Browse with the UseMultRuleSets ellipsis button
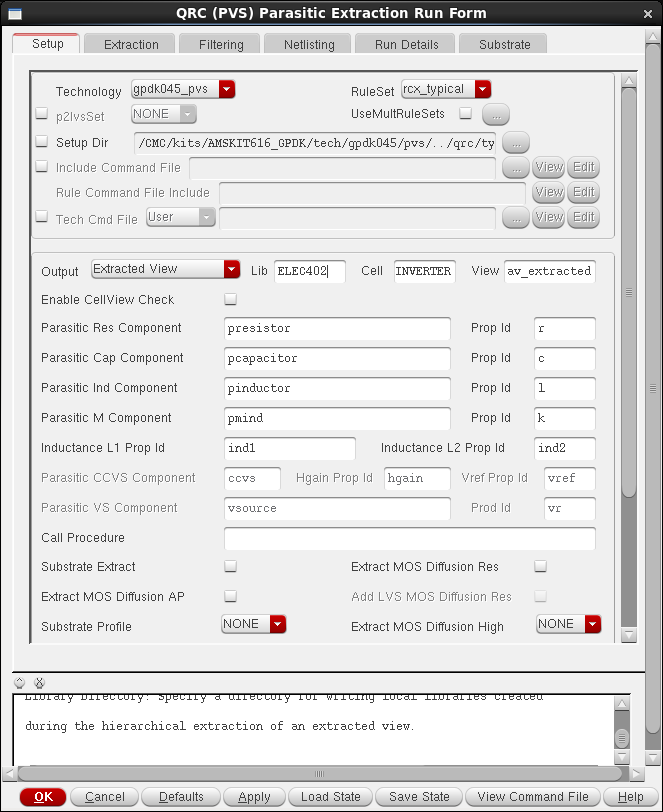Image resolution: width=663 pixels, height=812 pixels. (496, 114)
